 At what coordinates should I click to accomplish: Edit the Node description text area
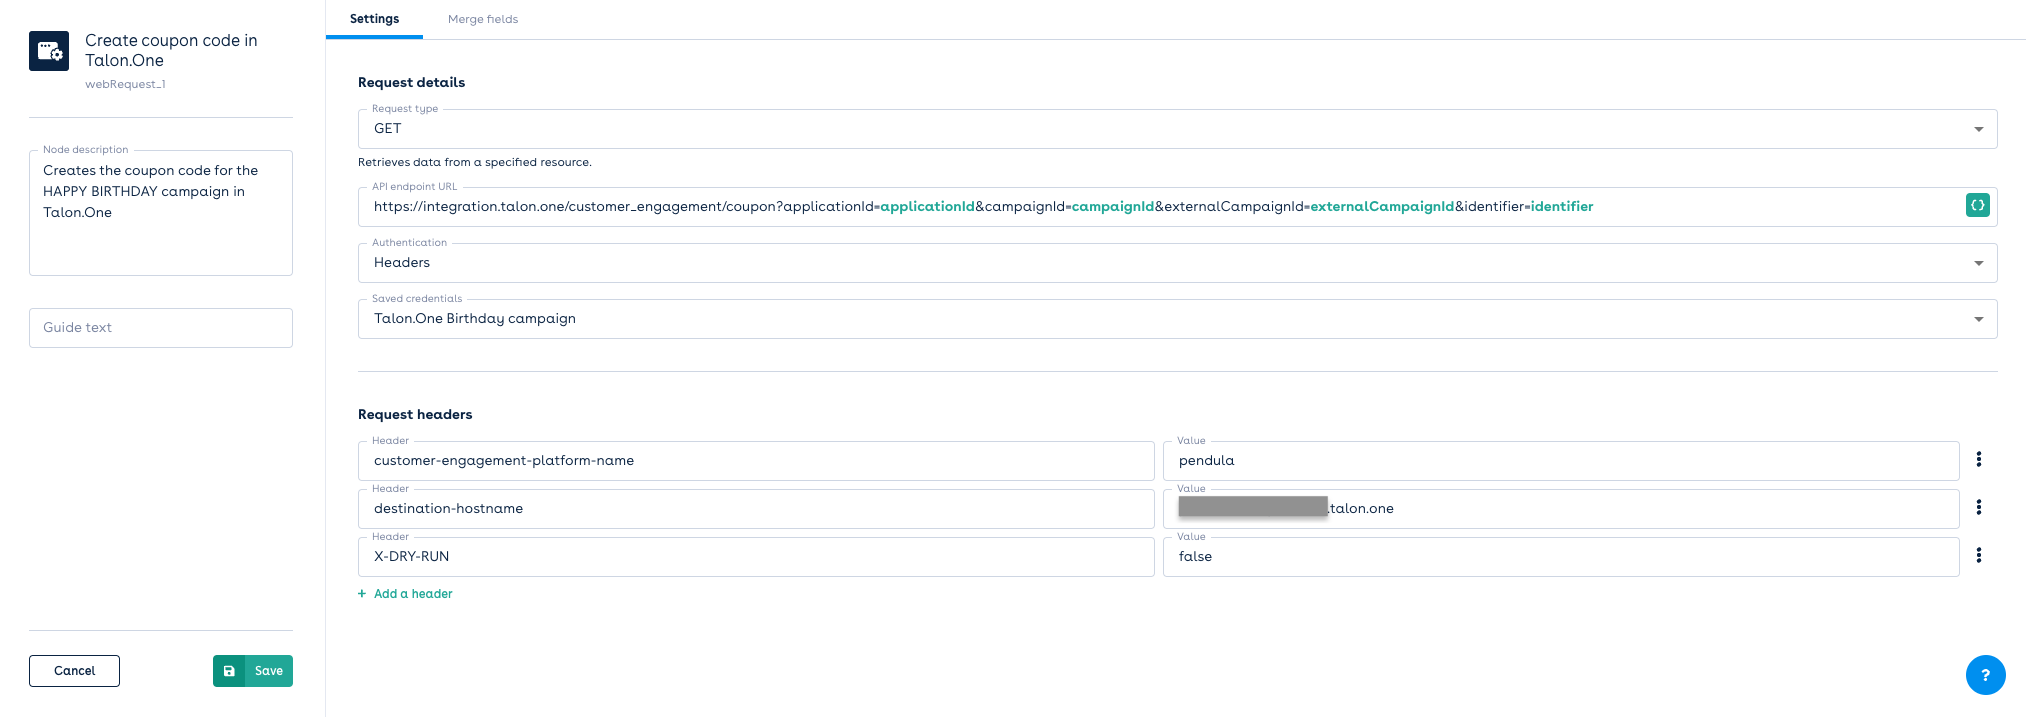pos(161,213)
